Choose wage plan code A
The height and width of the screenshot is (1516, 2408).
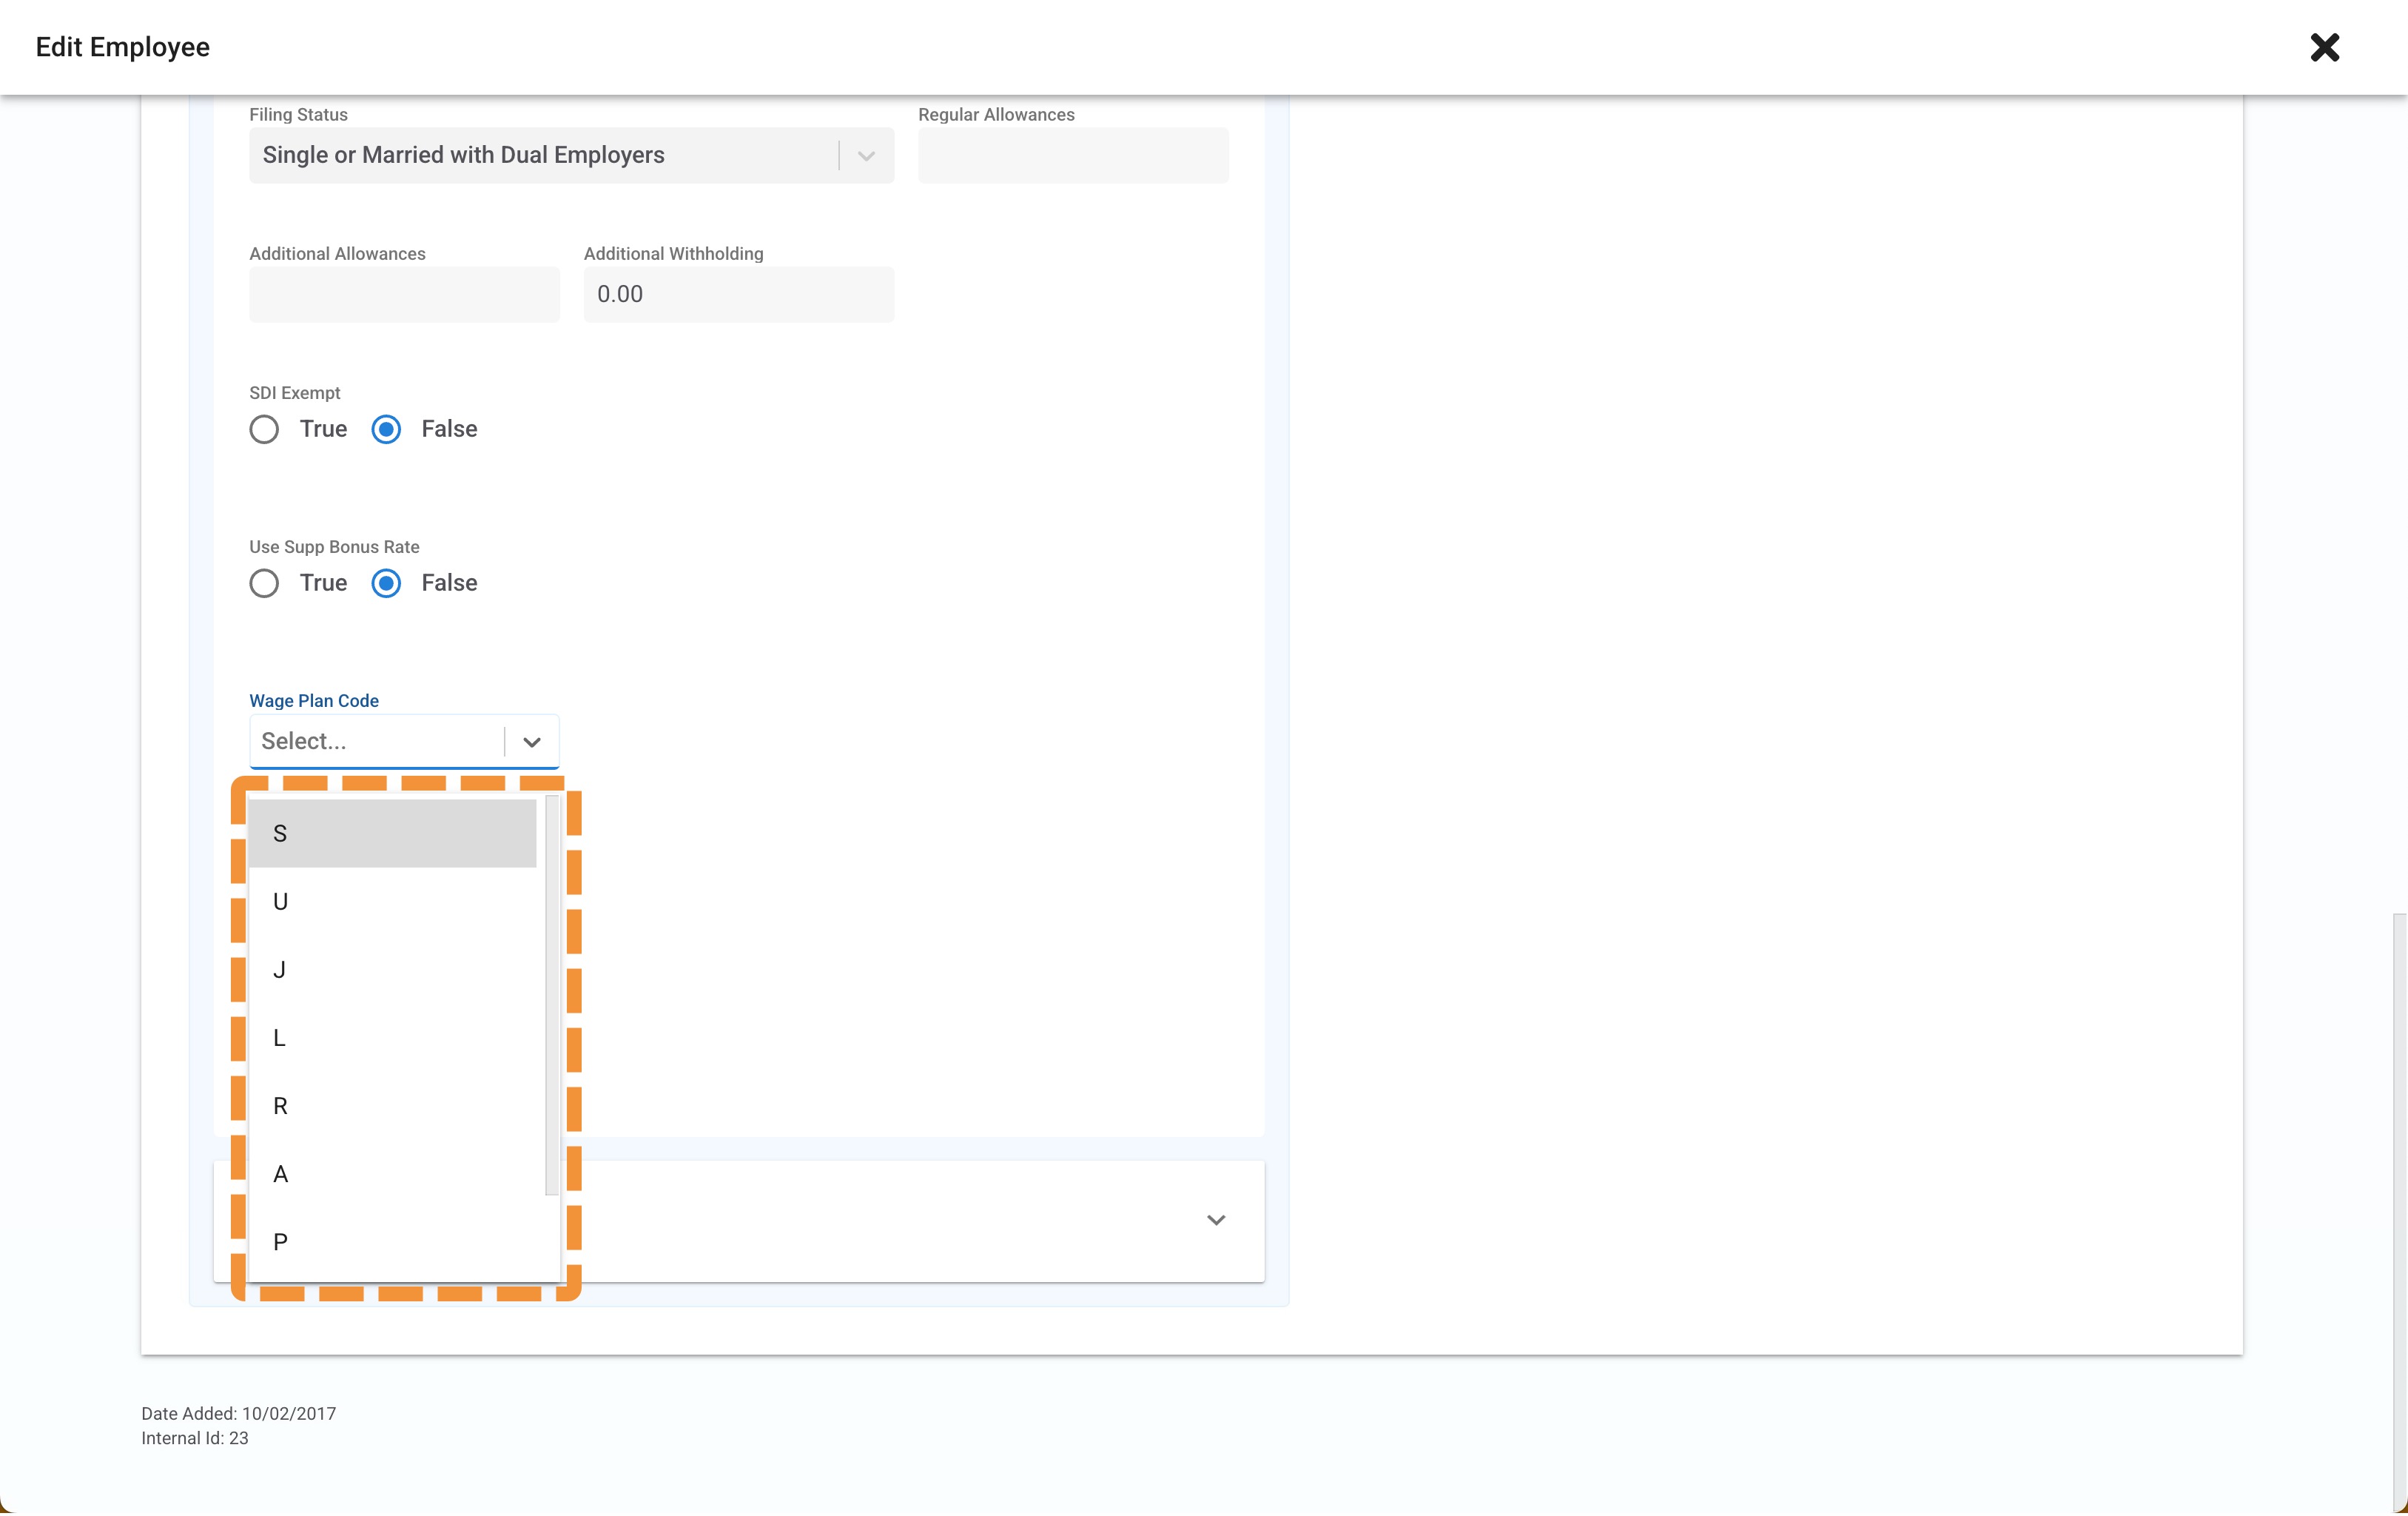point(392,1174)
